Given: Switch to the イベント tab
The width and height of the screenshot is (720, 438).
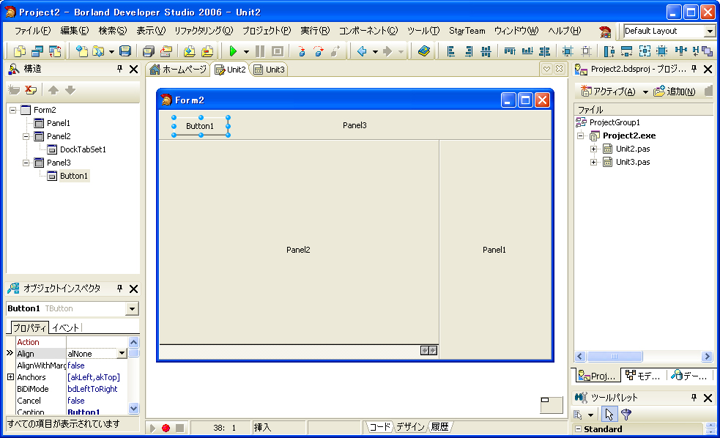Looking at the screenshot, I should pyautogui.click(x=66, y=327).
